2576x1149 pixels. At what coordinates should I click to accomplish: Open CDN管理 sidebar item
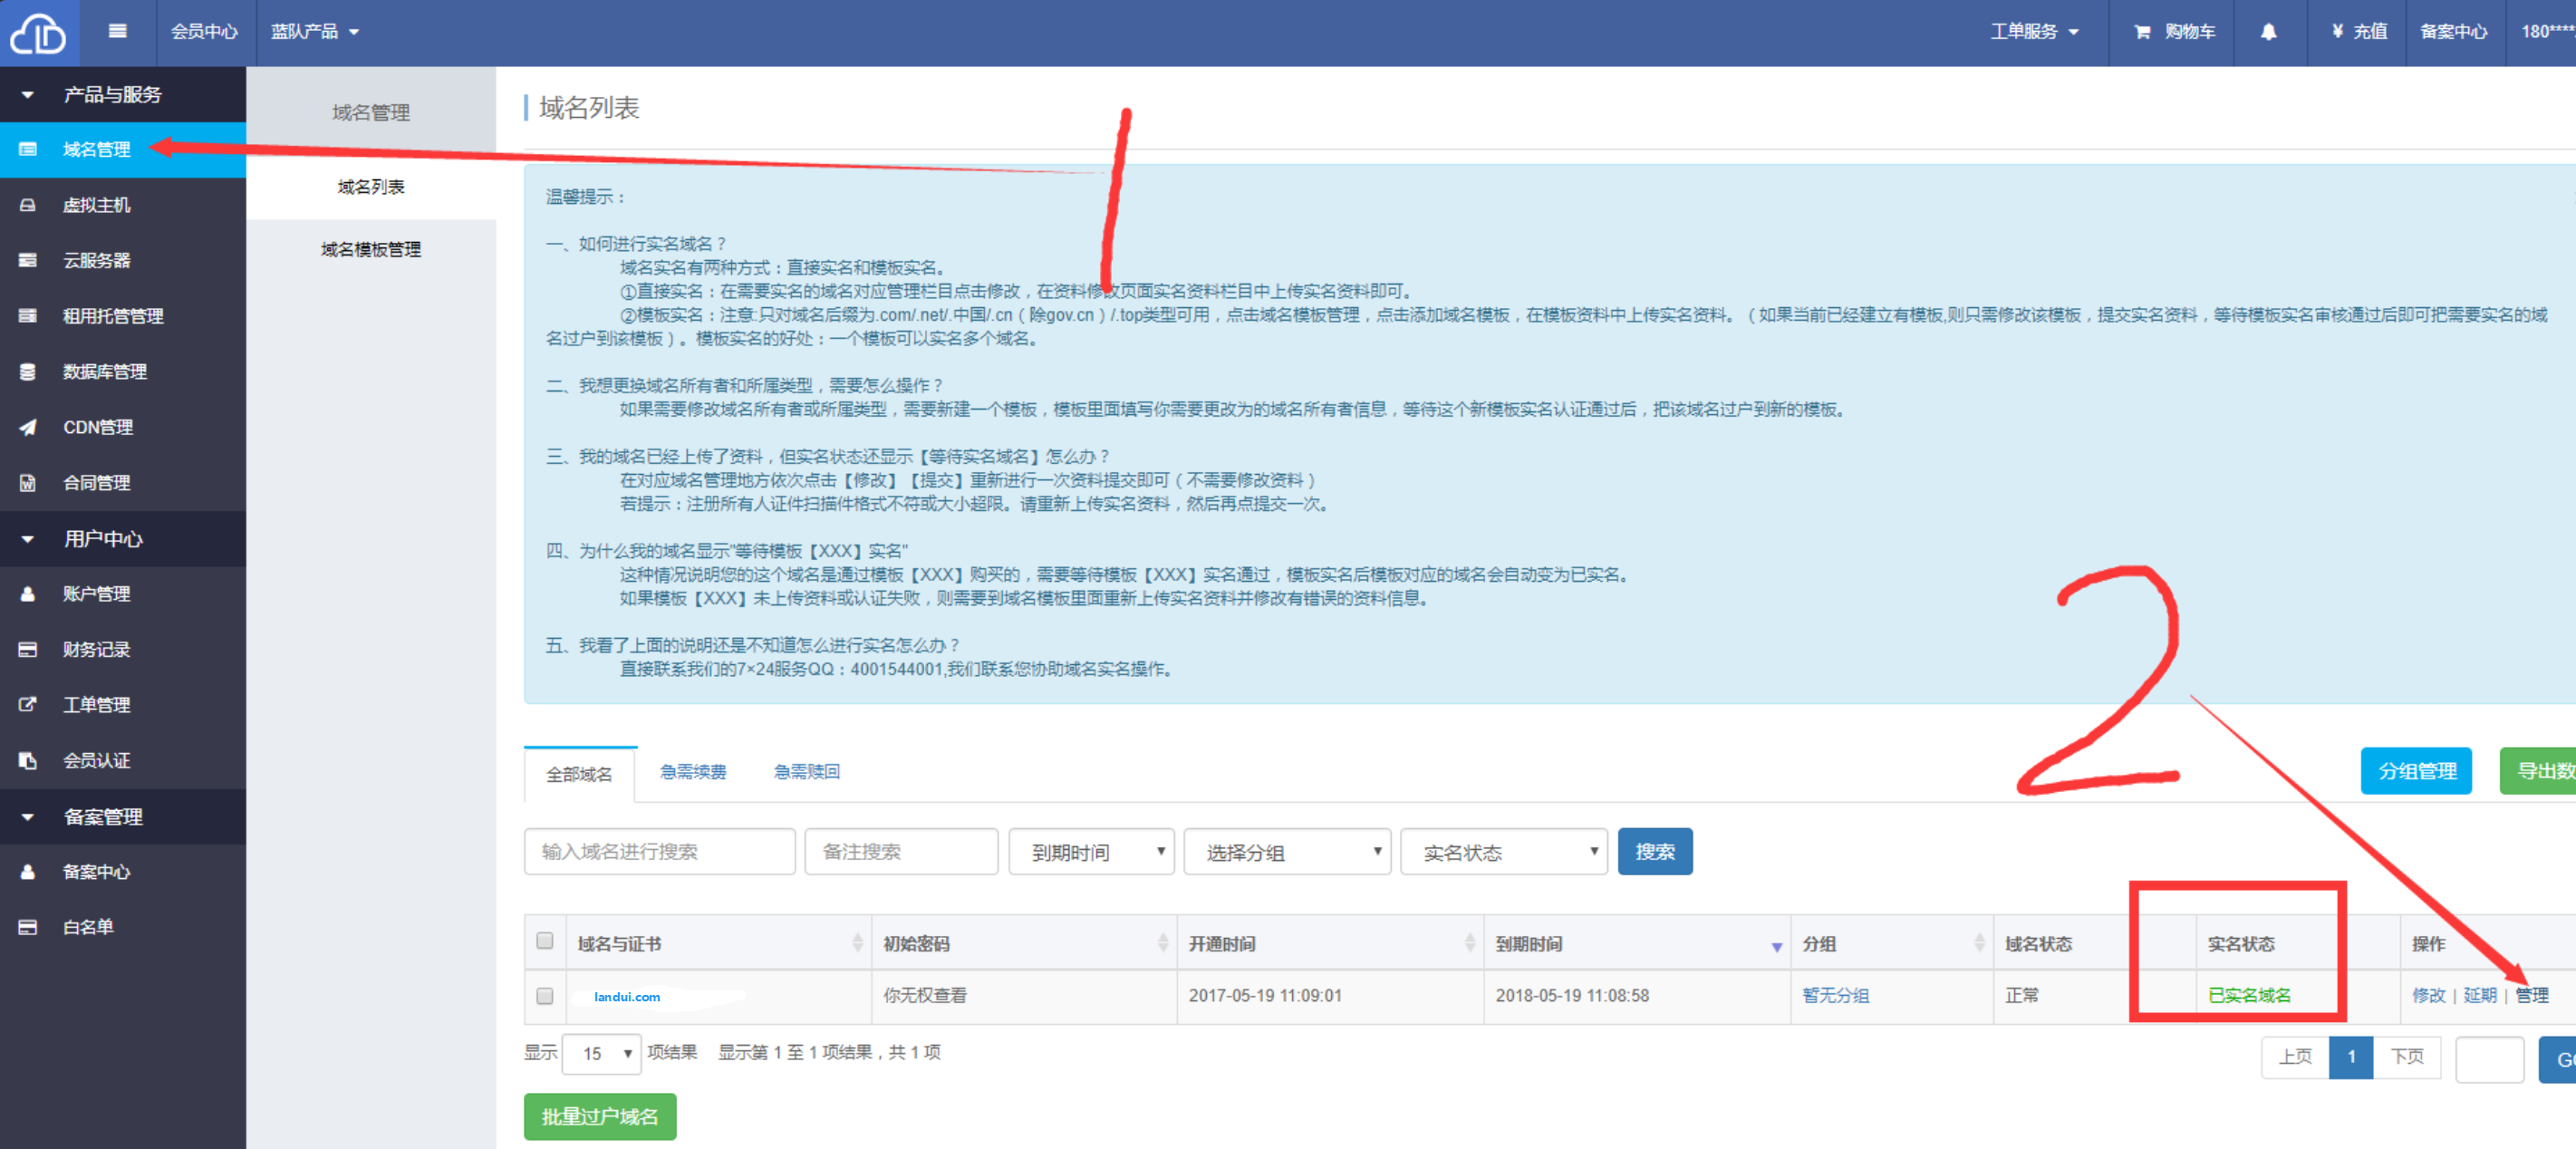click(97, 427)
